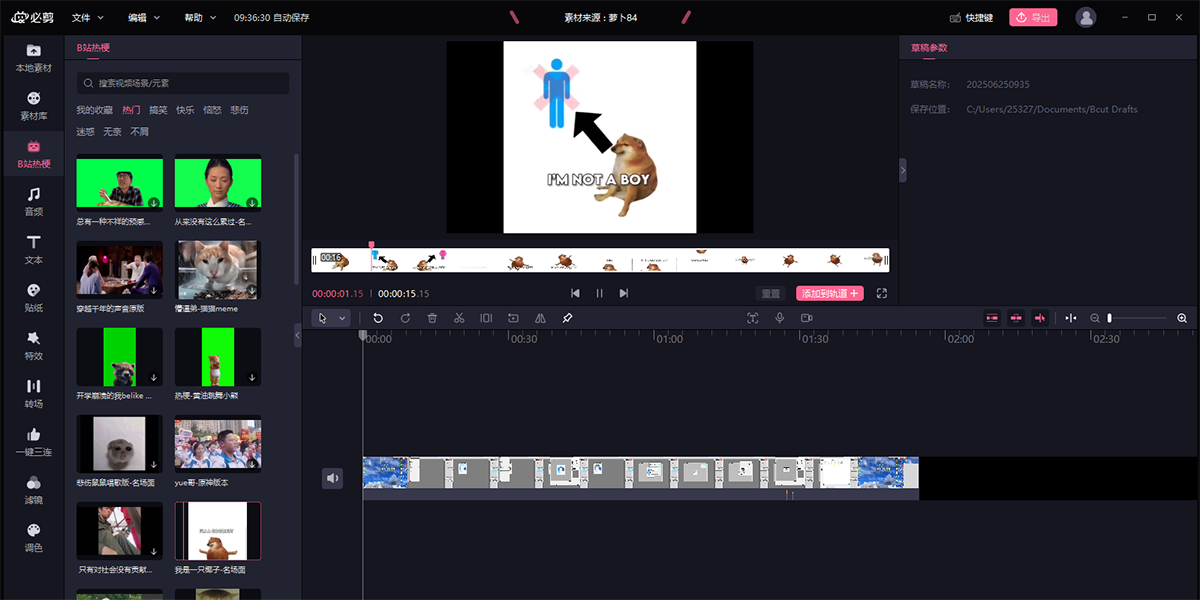Select the mirror flip tool
The image size is (1200, 600).
pos(540,317)
